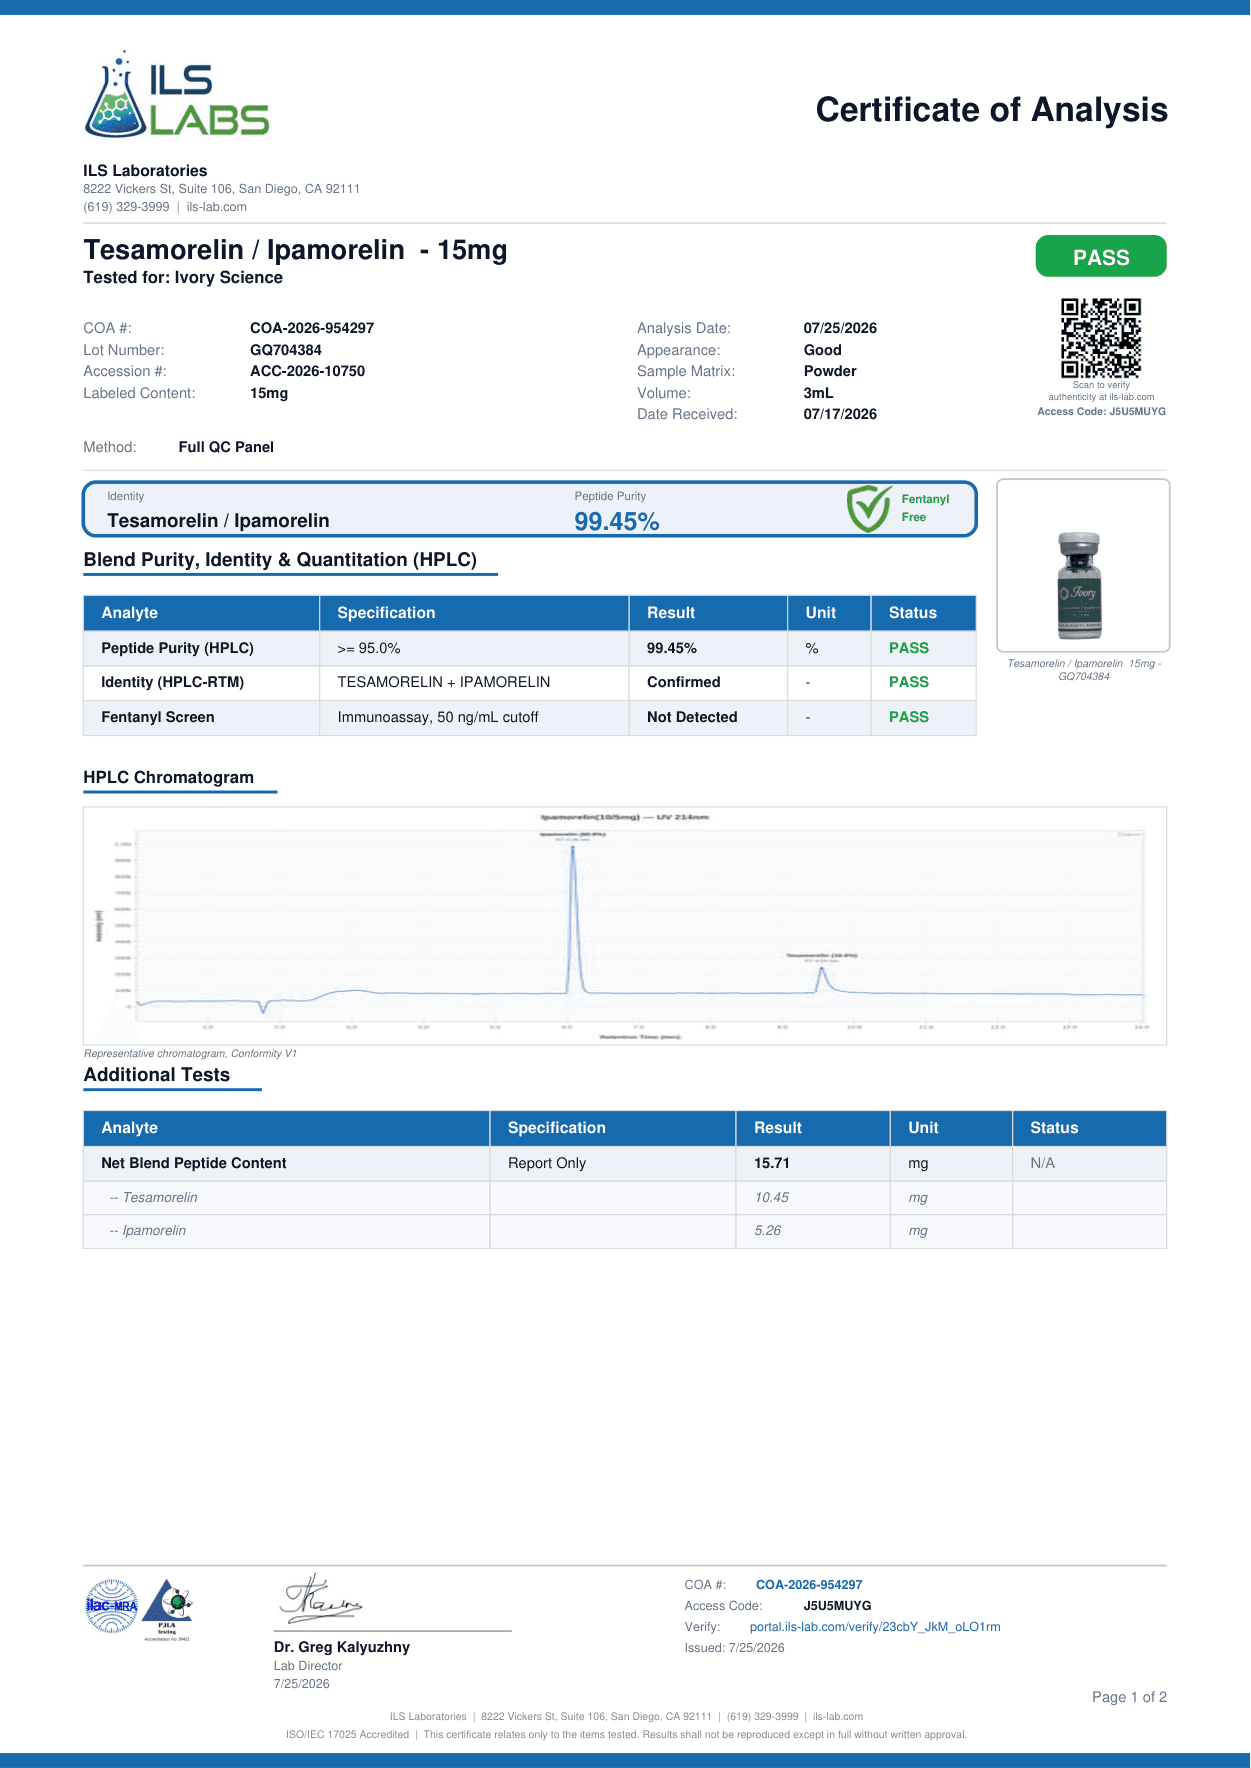Click the Net Blend Peptide Content row
The height and width of the screenshot is (1768, 1251).
coord(625,1163)
